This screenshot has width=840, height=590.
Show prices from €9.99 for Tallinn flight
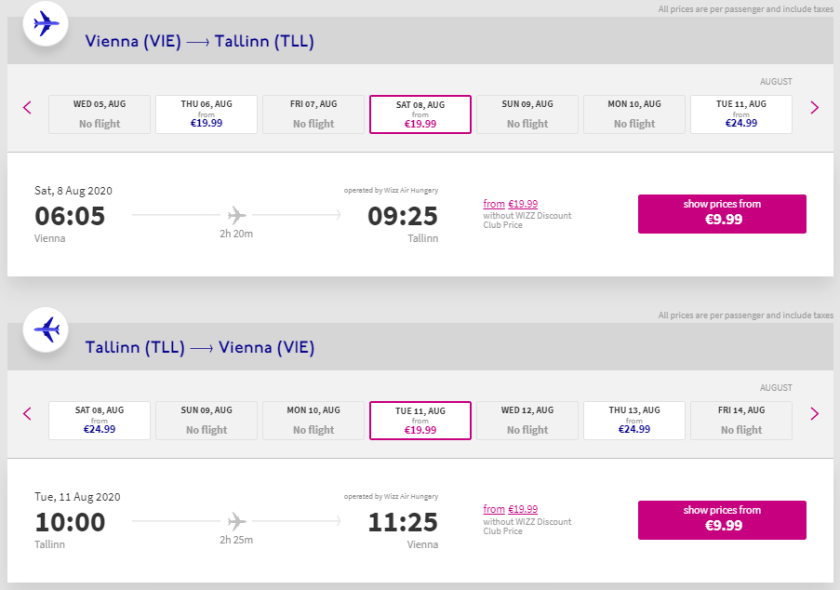tap(722, 519)
